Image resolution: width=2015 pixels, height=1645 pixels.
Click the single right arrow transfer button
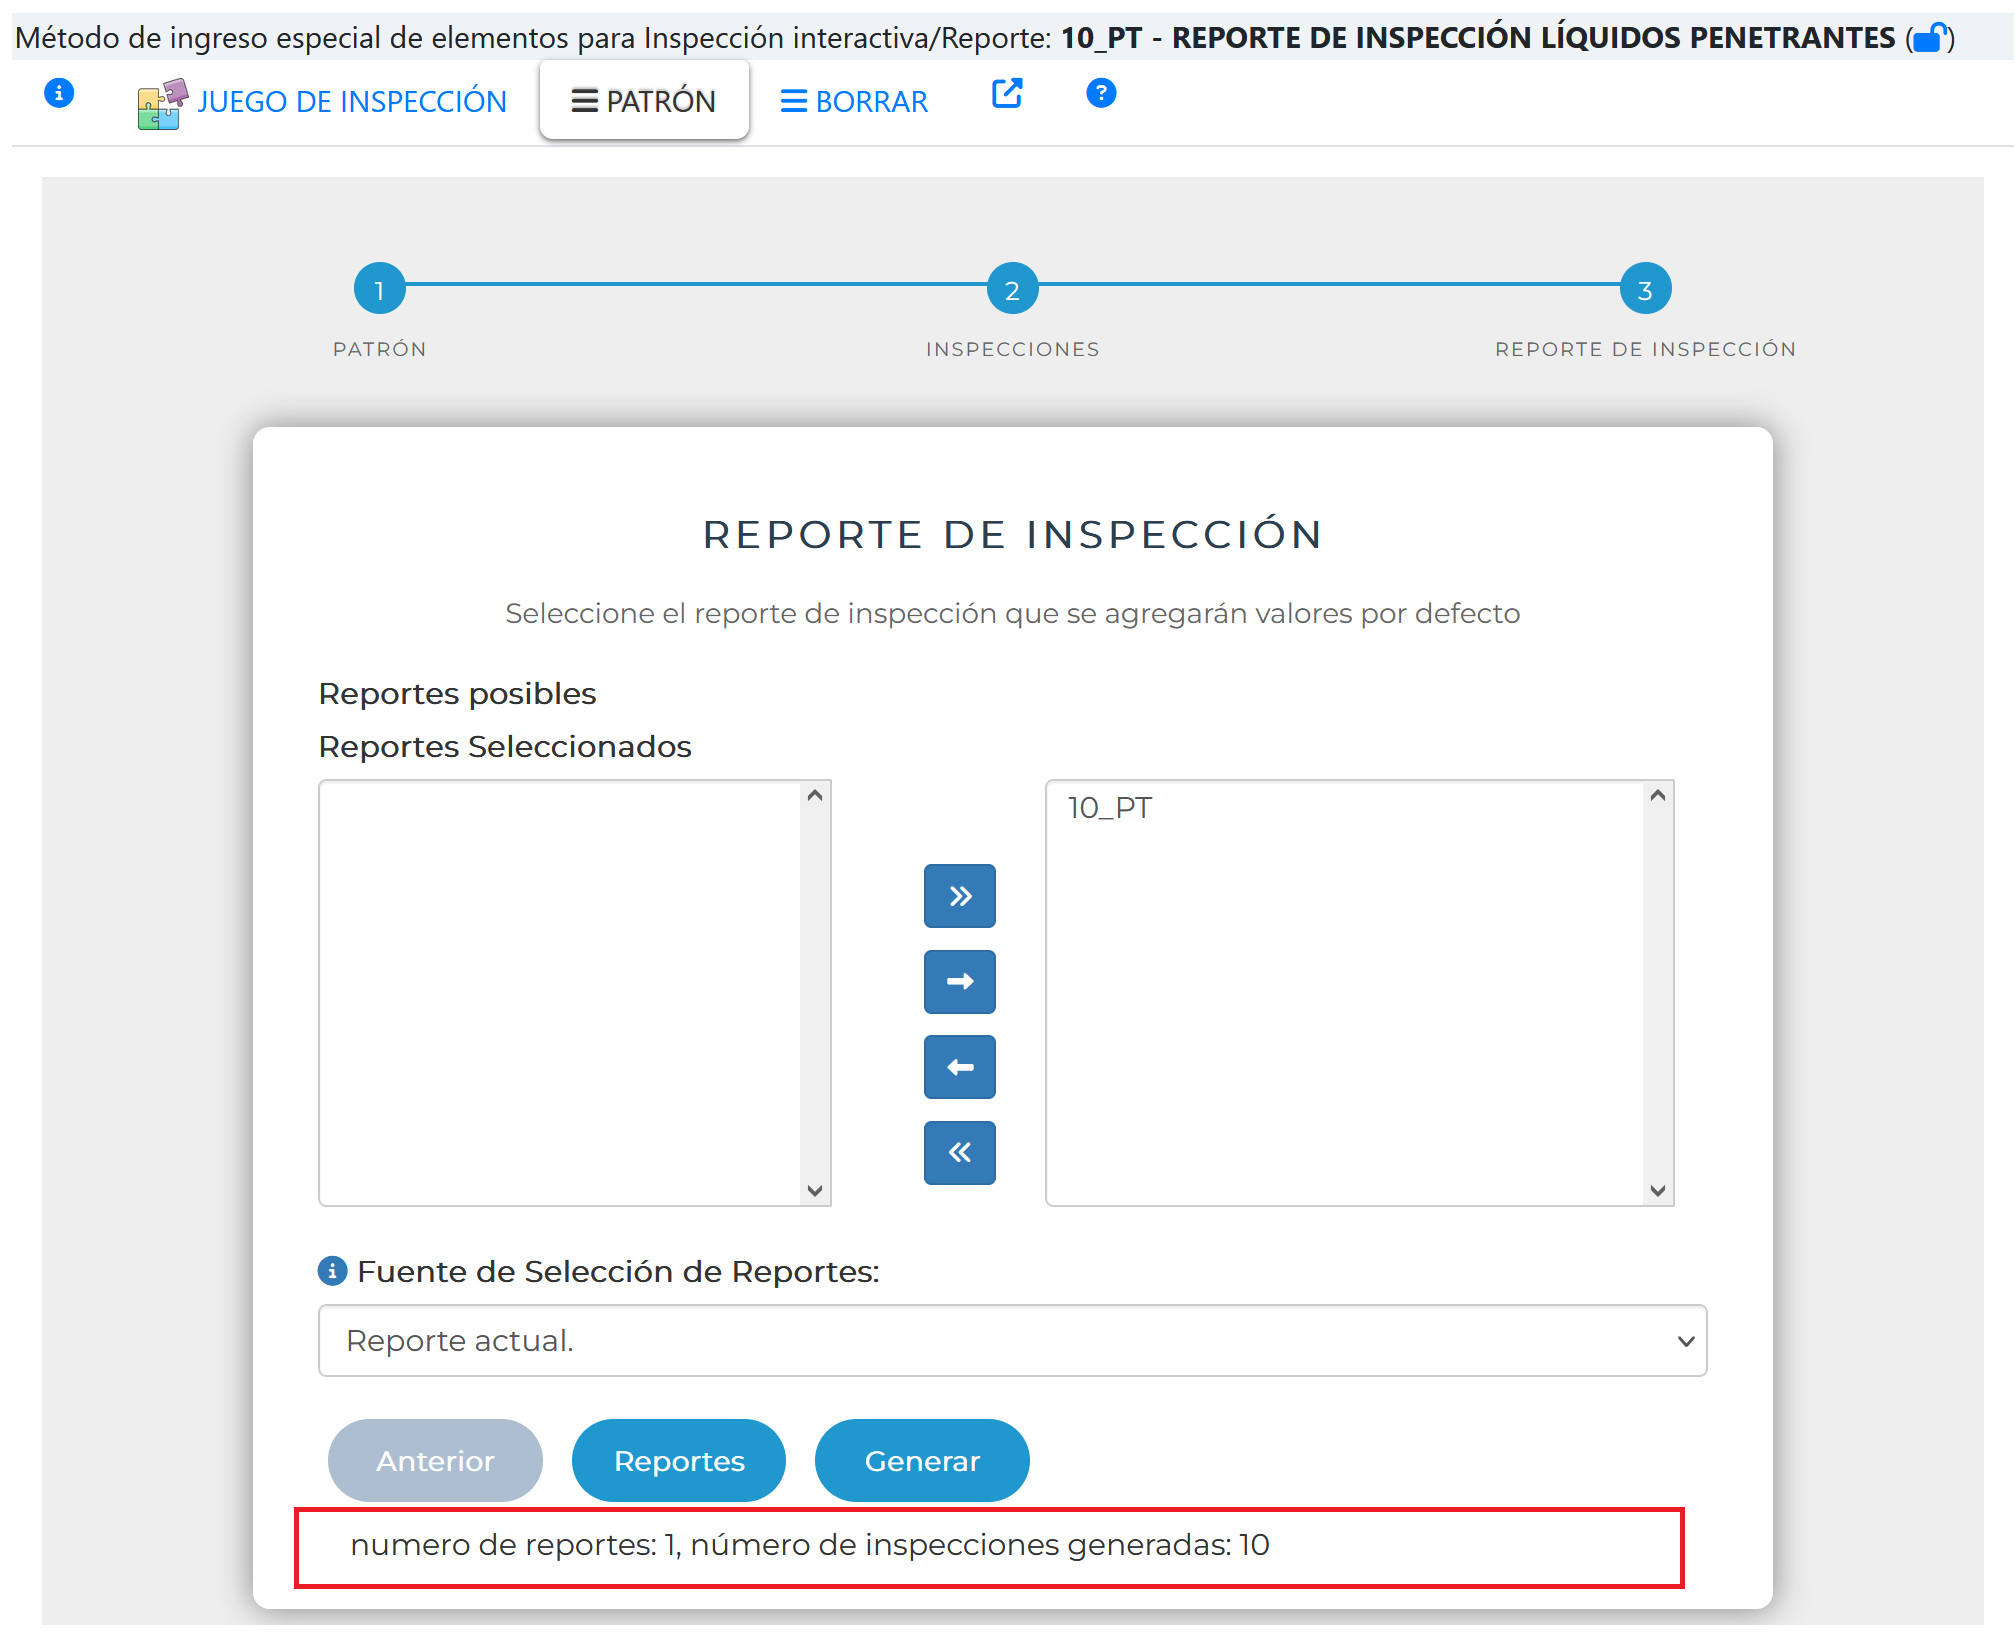click(x=959, y=981)
